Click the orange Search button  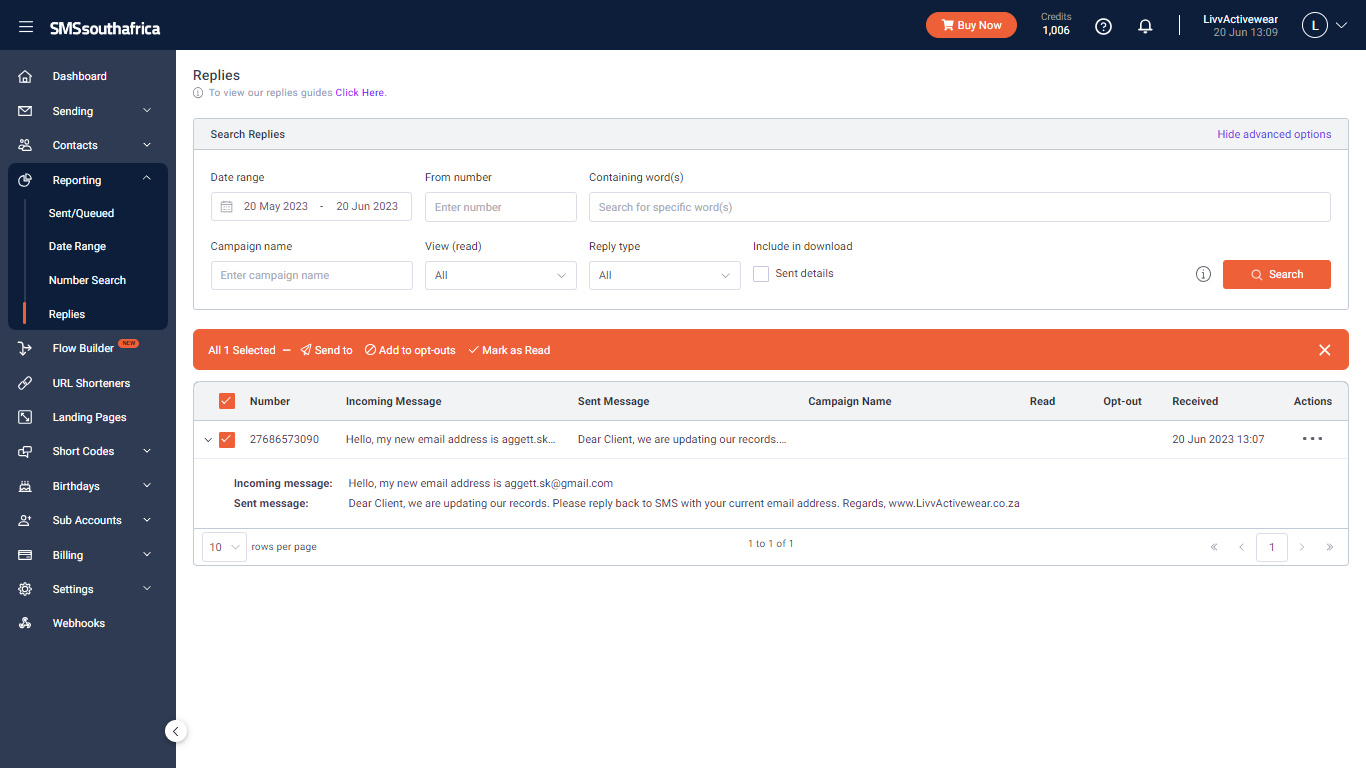[1277, 274]
